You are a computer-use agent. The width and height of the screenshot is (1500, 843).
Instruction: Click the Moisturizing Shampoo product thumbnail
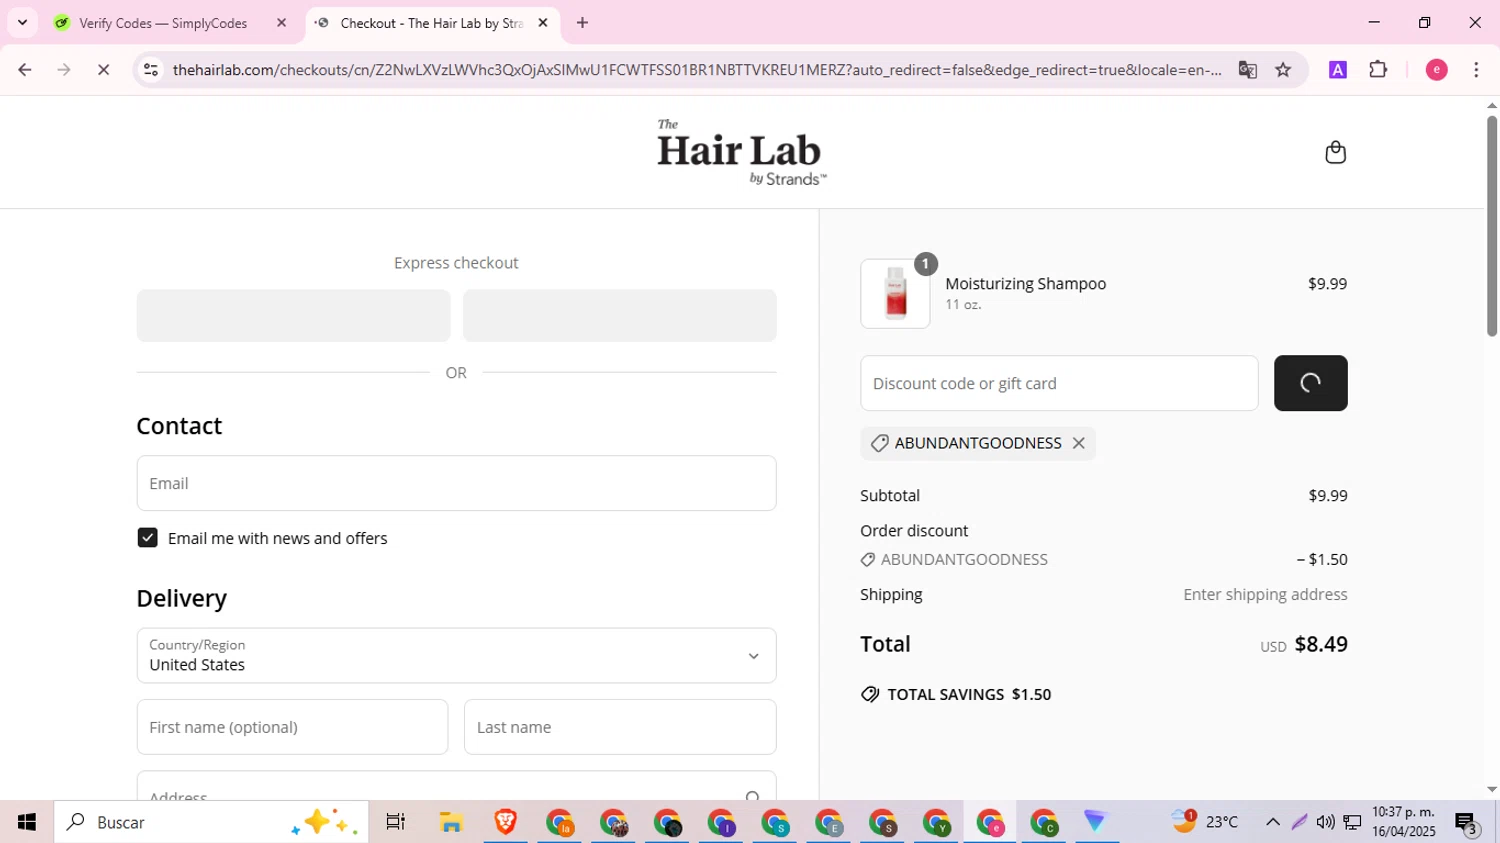(895, 294)
